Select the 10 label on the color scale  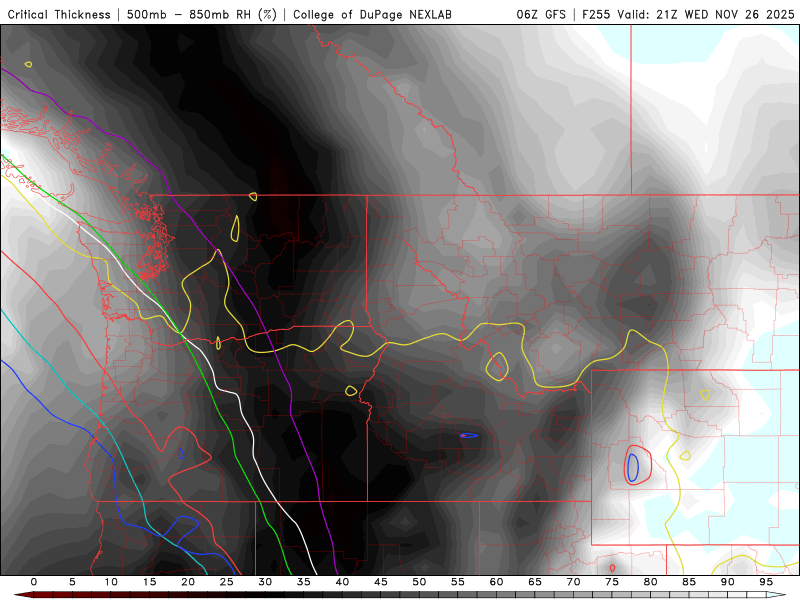click(111, 582)
